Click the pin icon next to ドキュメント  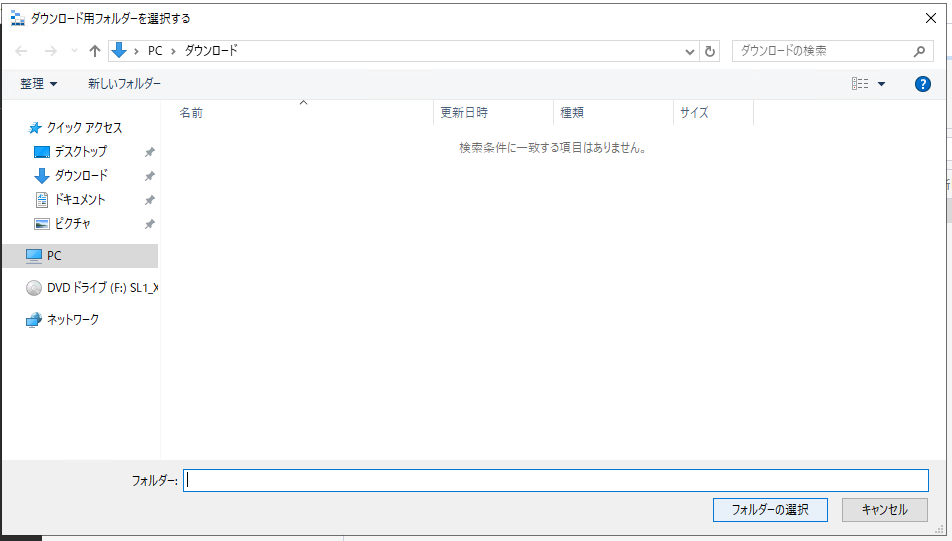[x=149, y=200]
